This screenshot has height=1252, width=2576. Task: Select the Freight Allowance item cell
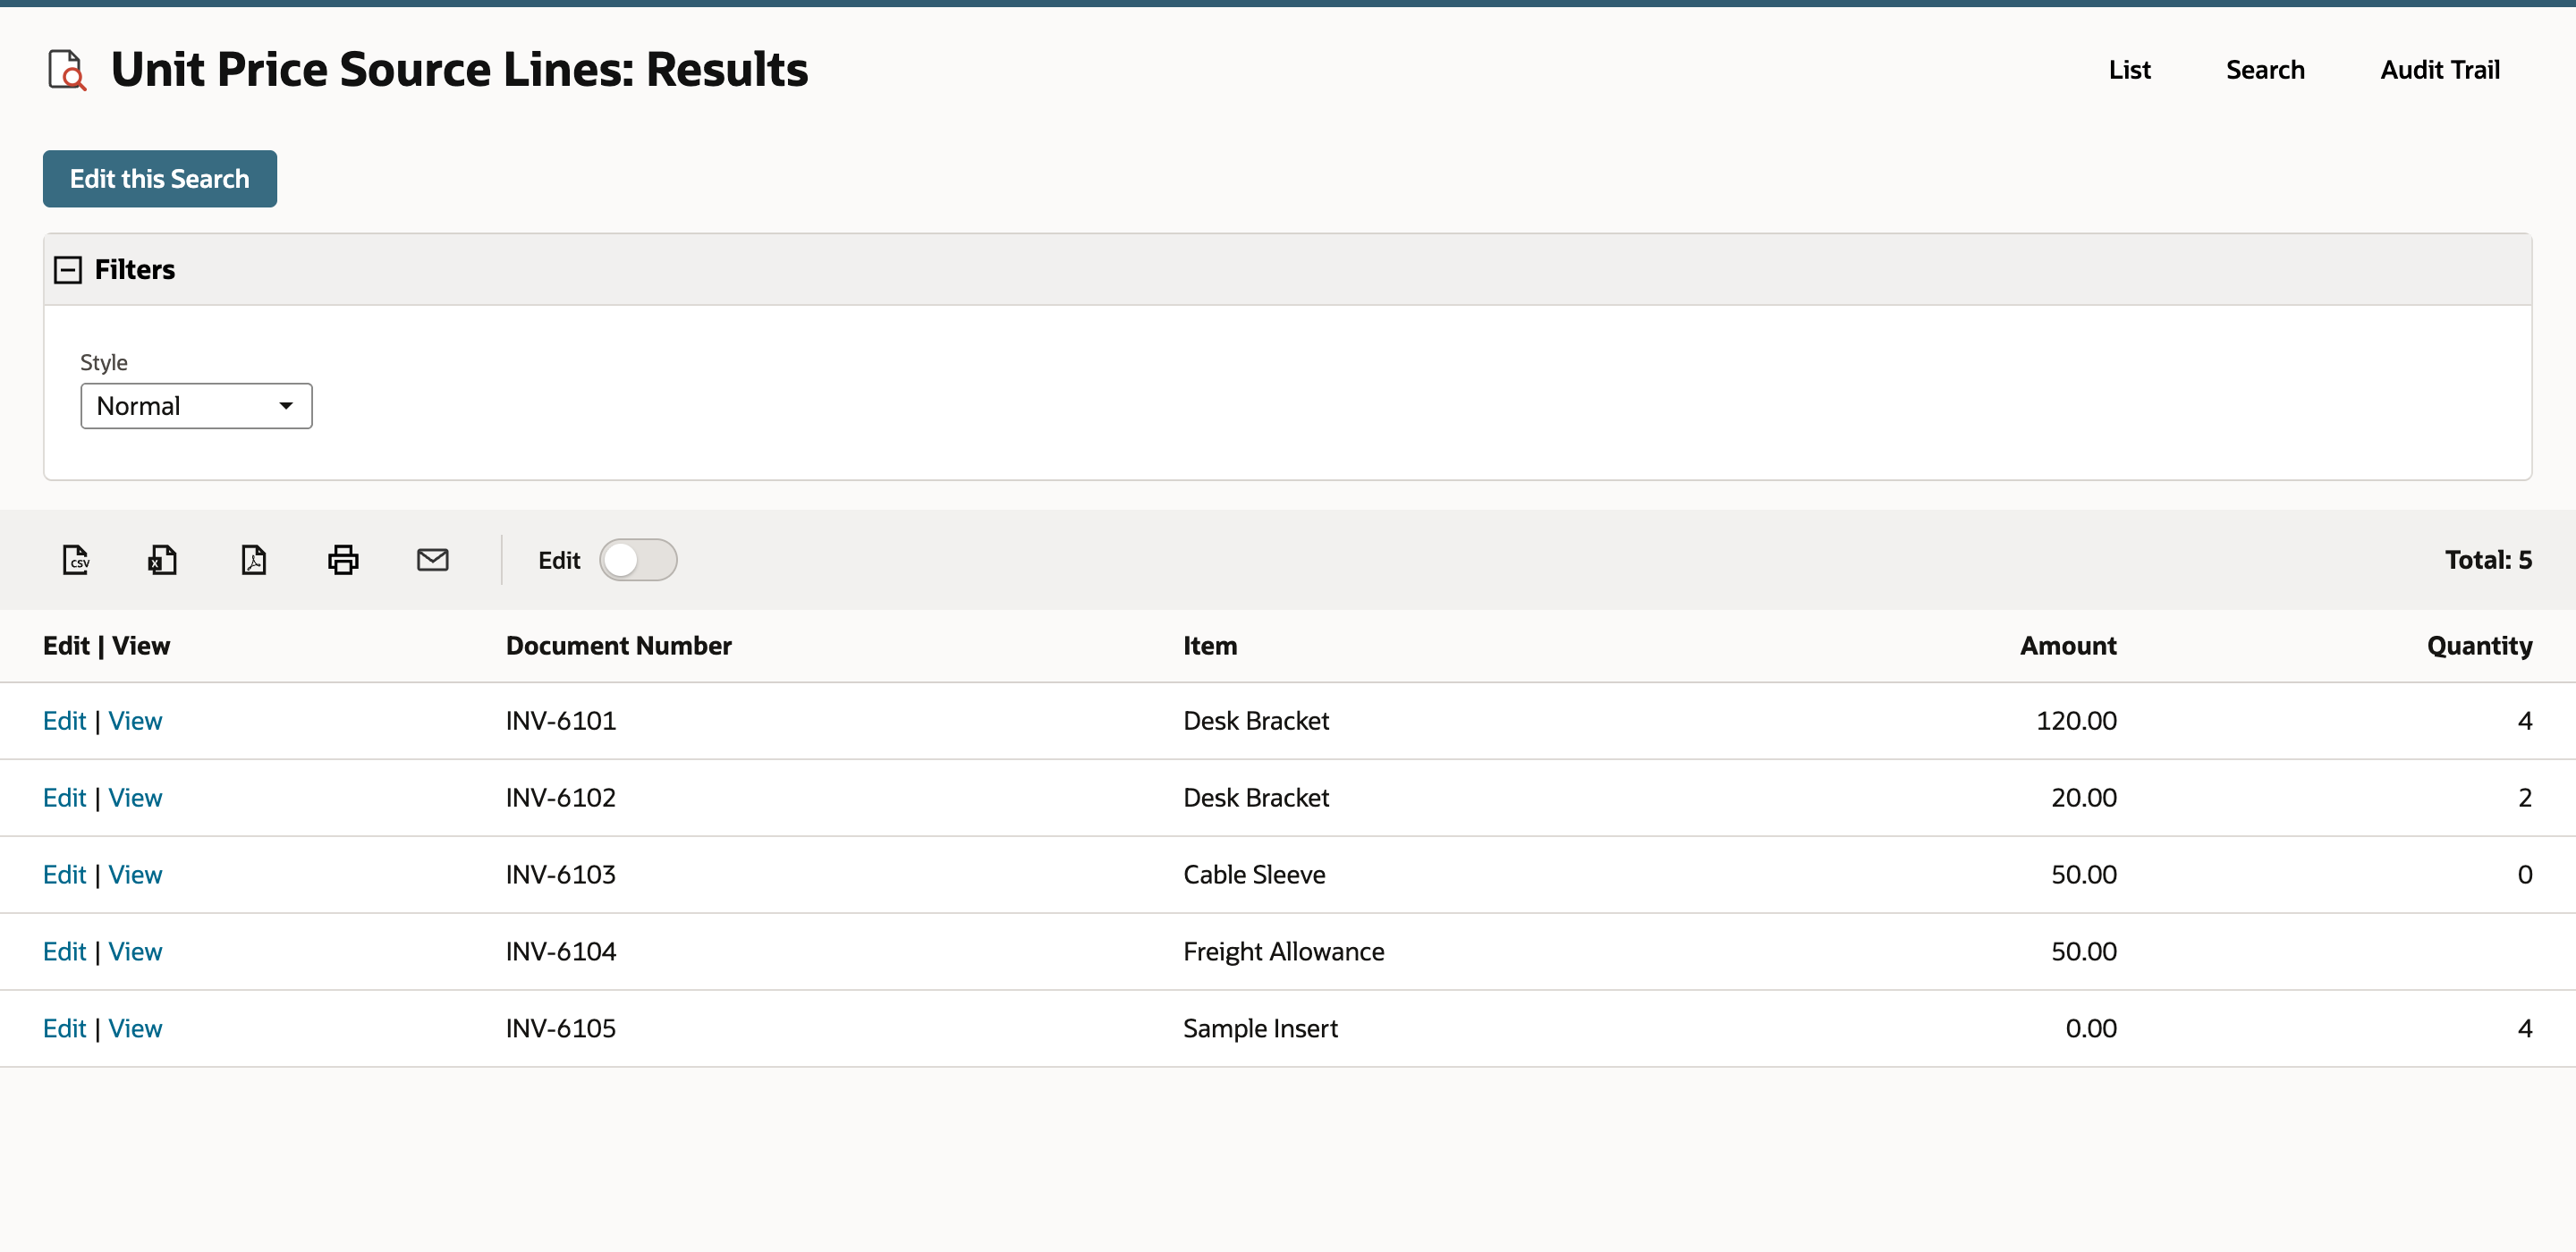(1283, 952)
